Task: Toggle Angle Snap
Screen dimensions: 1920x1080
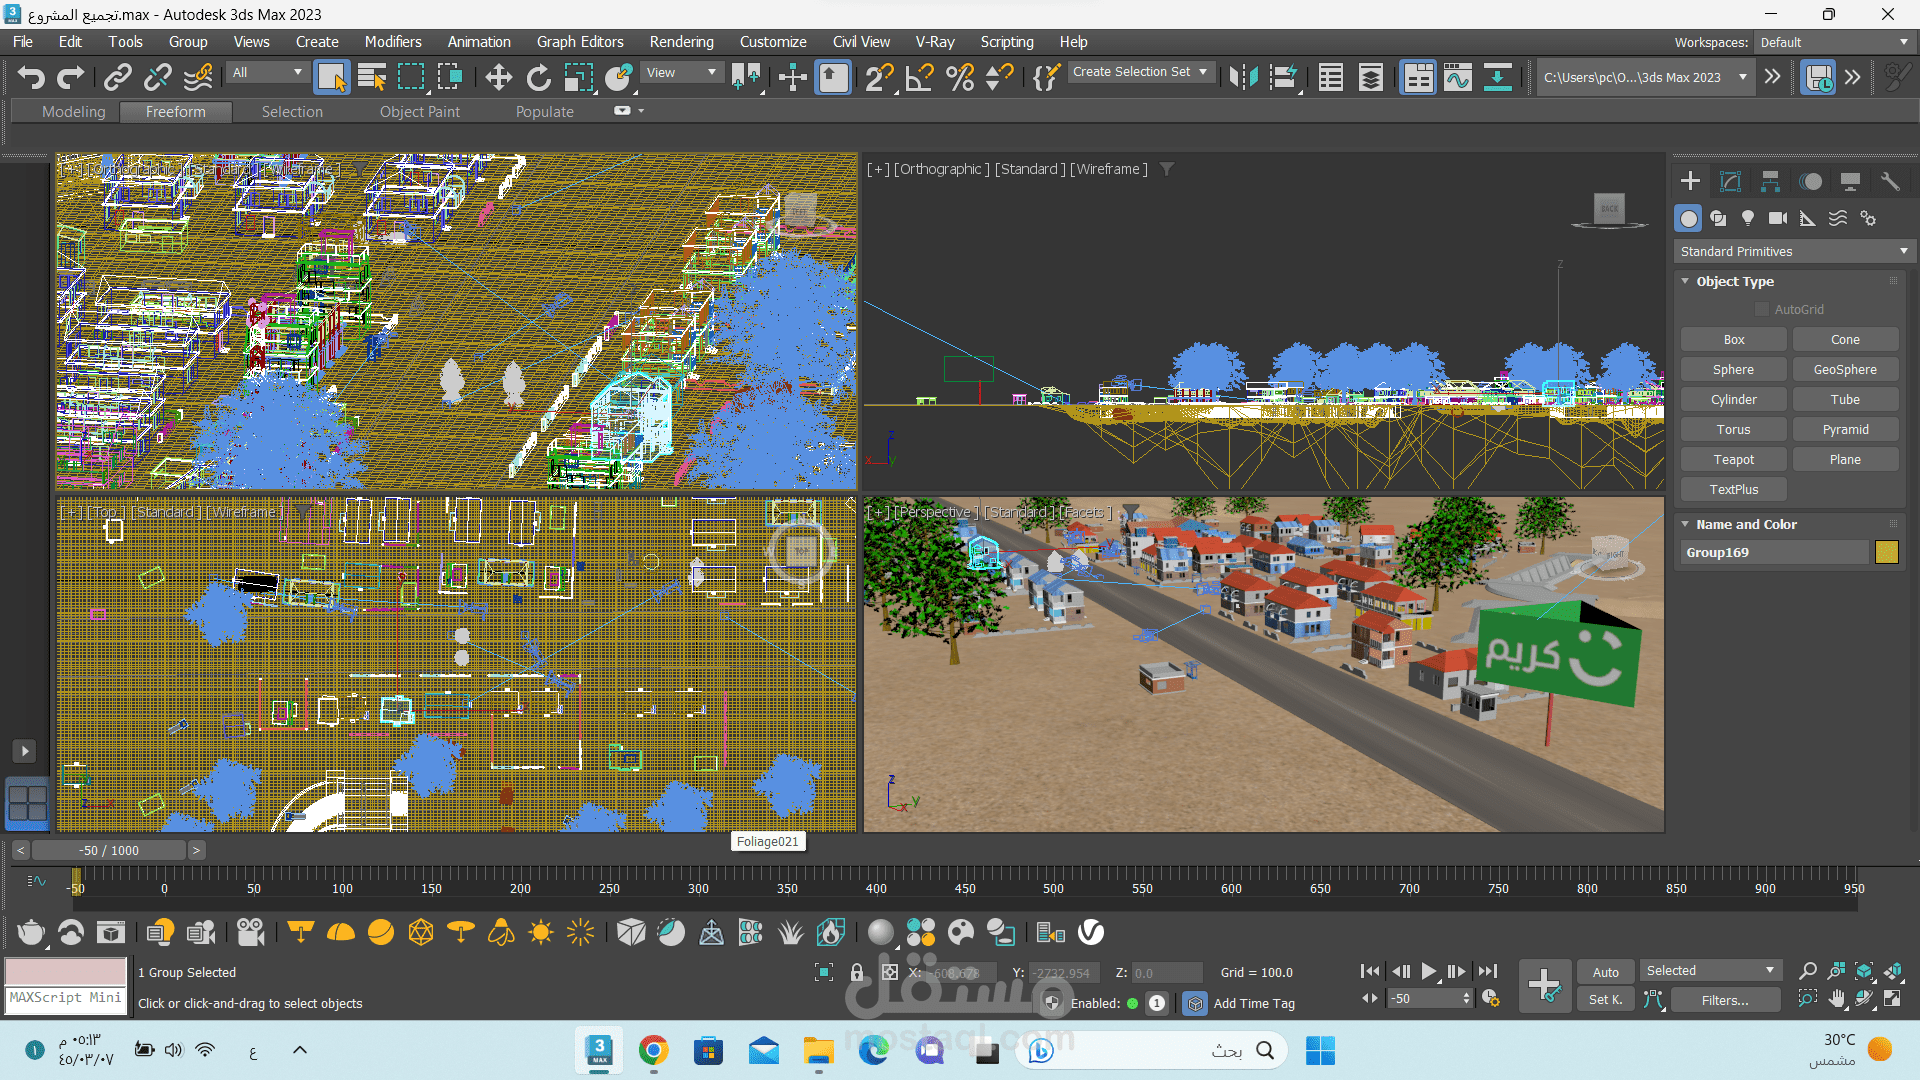Action: click(x=919, y=77)
